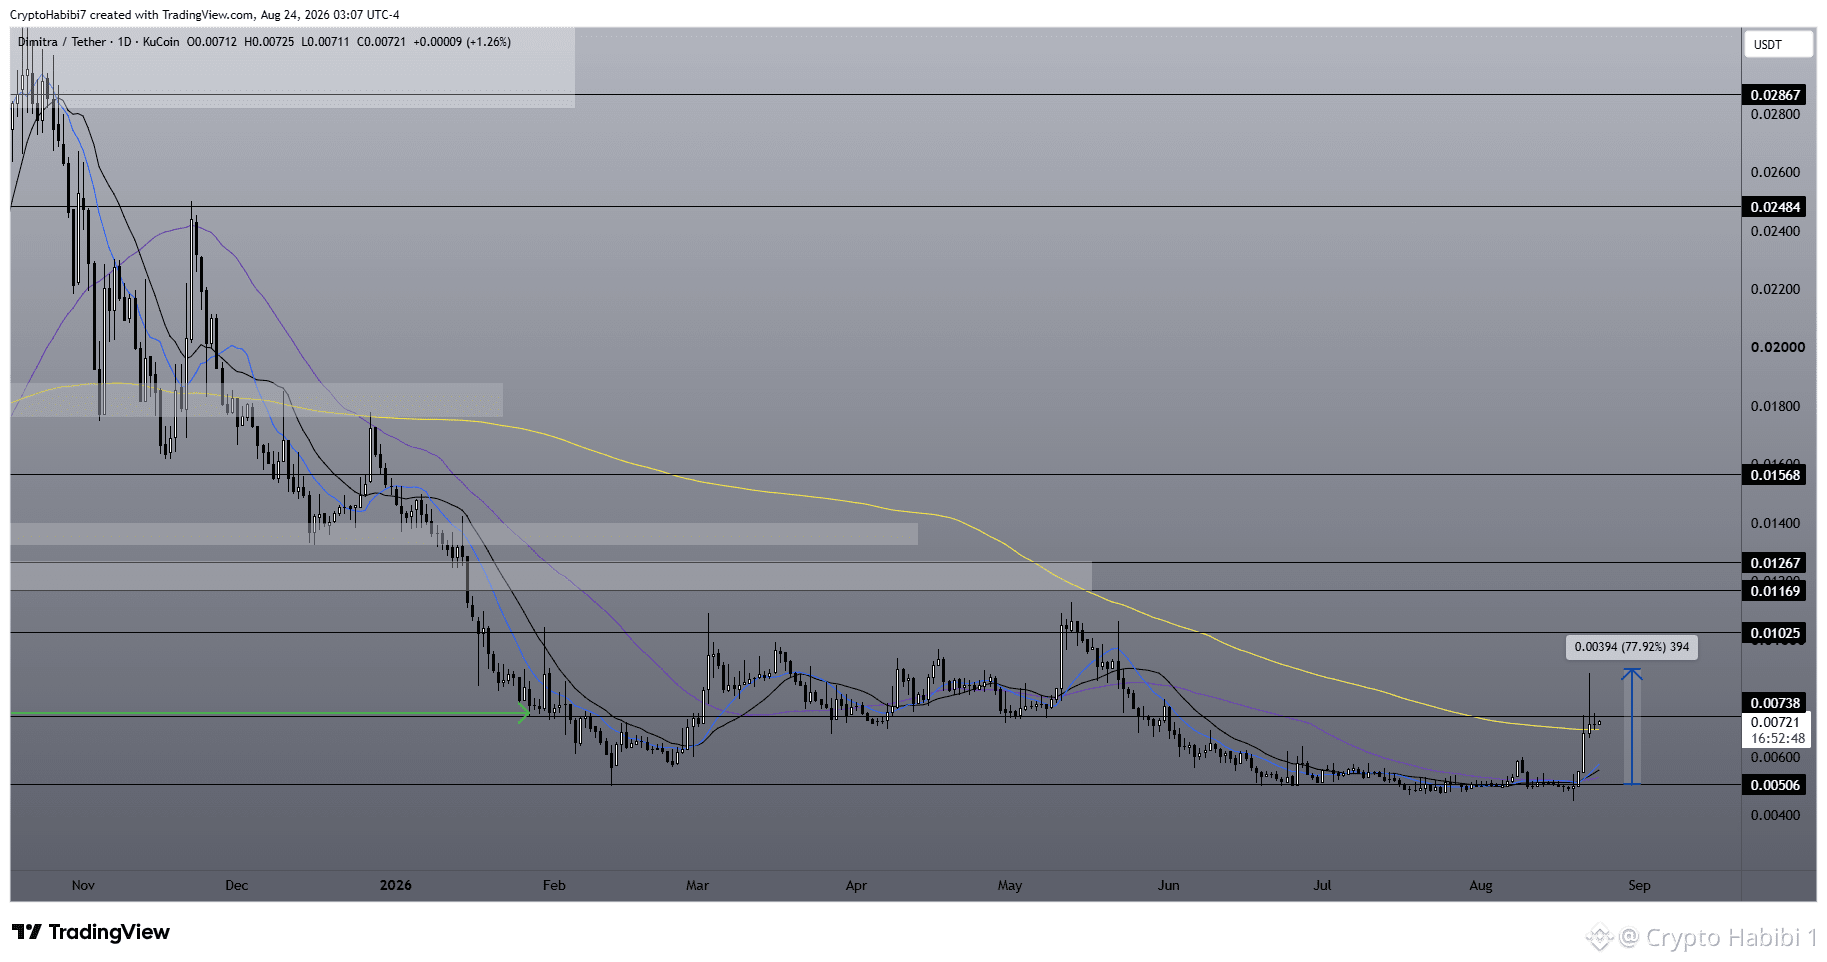Viewport: 1827px width, 962px height.
Task: Click the high value H0.00725
Action: pyautogui.click(x=269, y=42)
